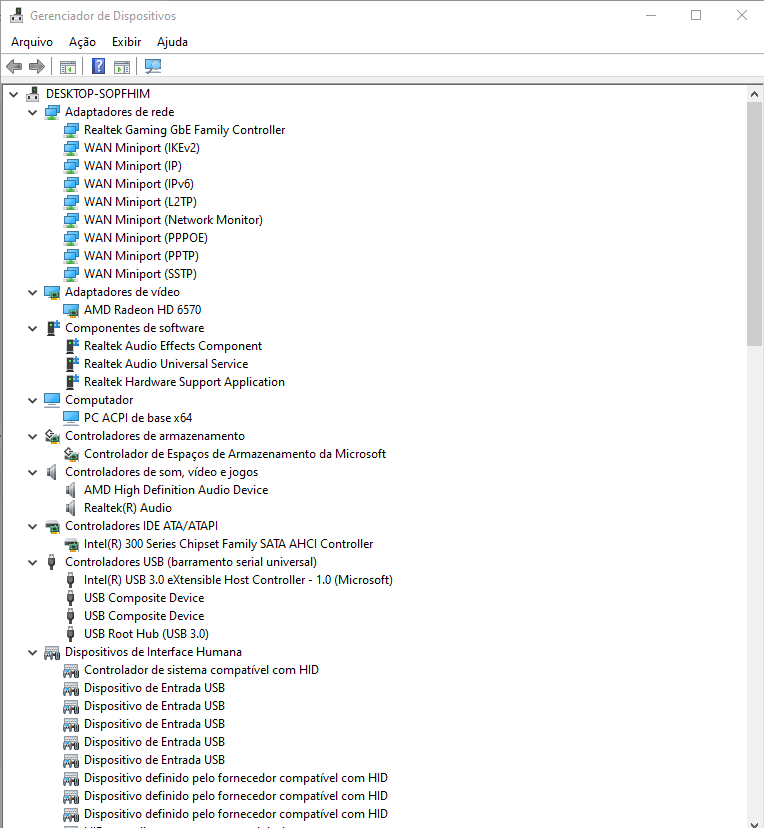Click the Forward arrow toolbar icon
Screen dimensions: 764x828
coord(37,67)
